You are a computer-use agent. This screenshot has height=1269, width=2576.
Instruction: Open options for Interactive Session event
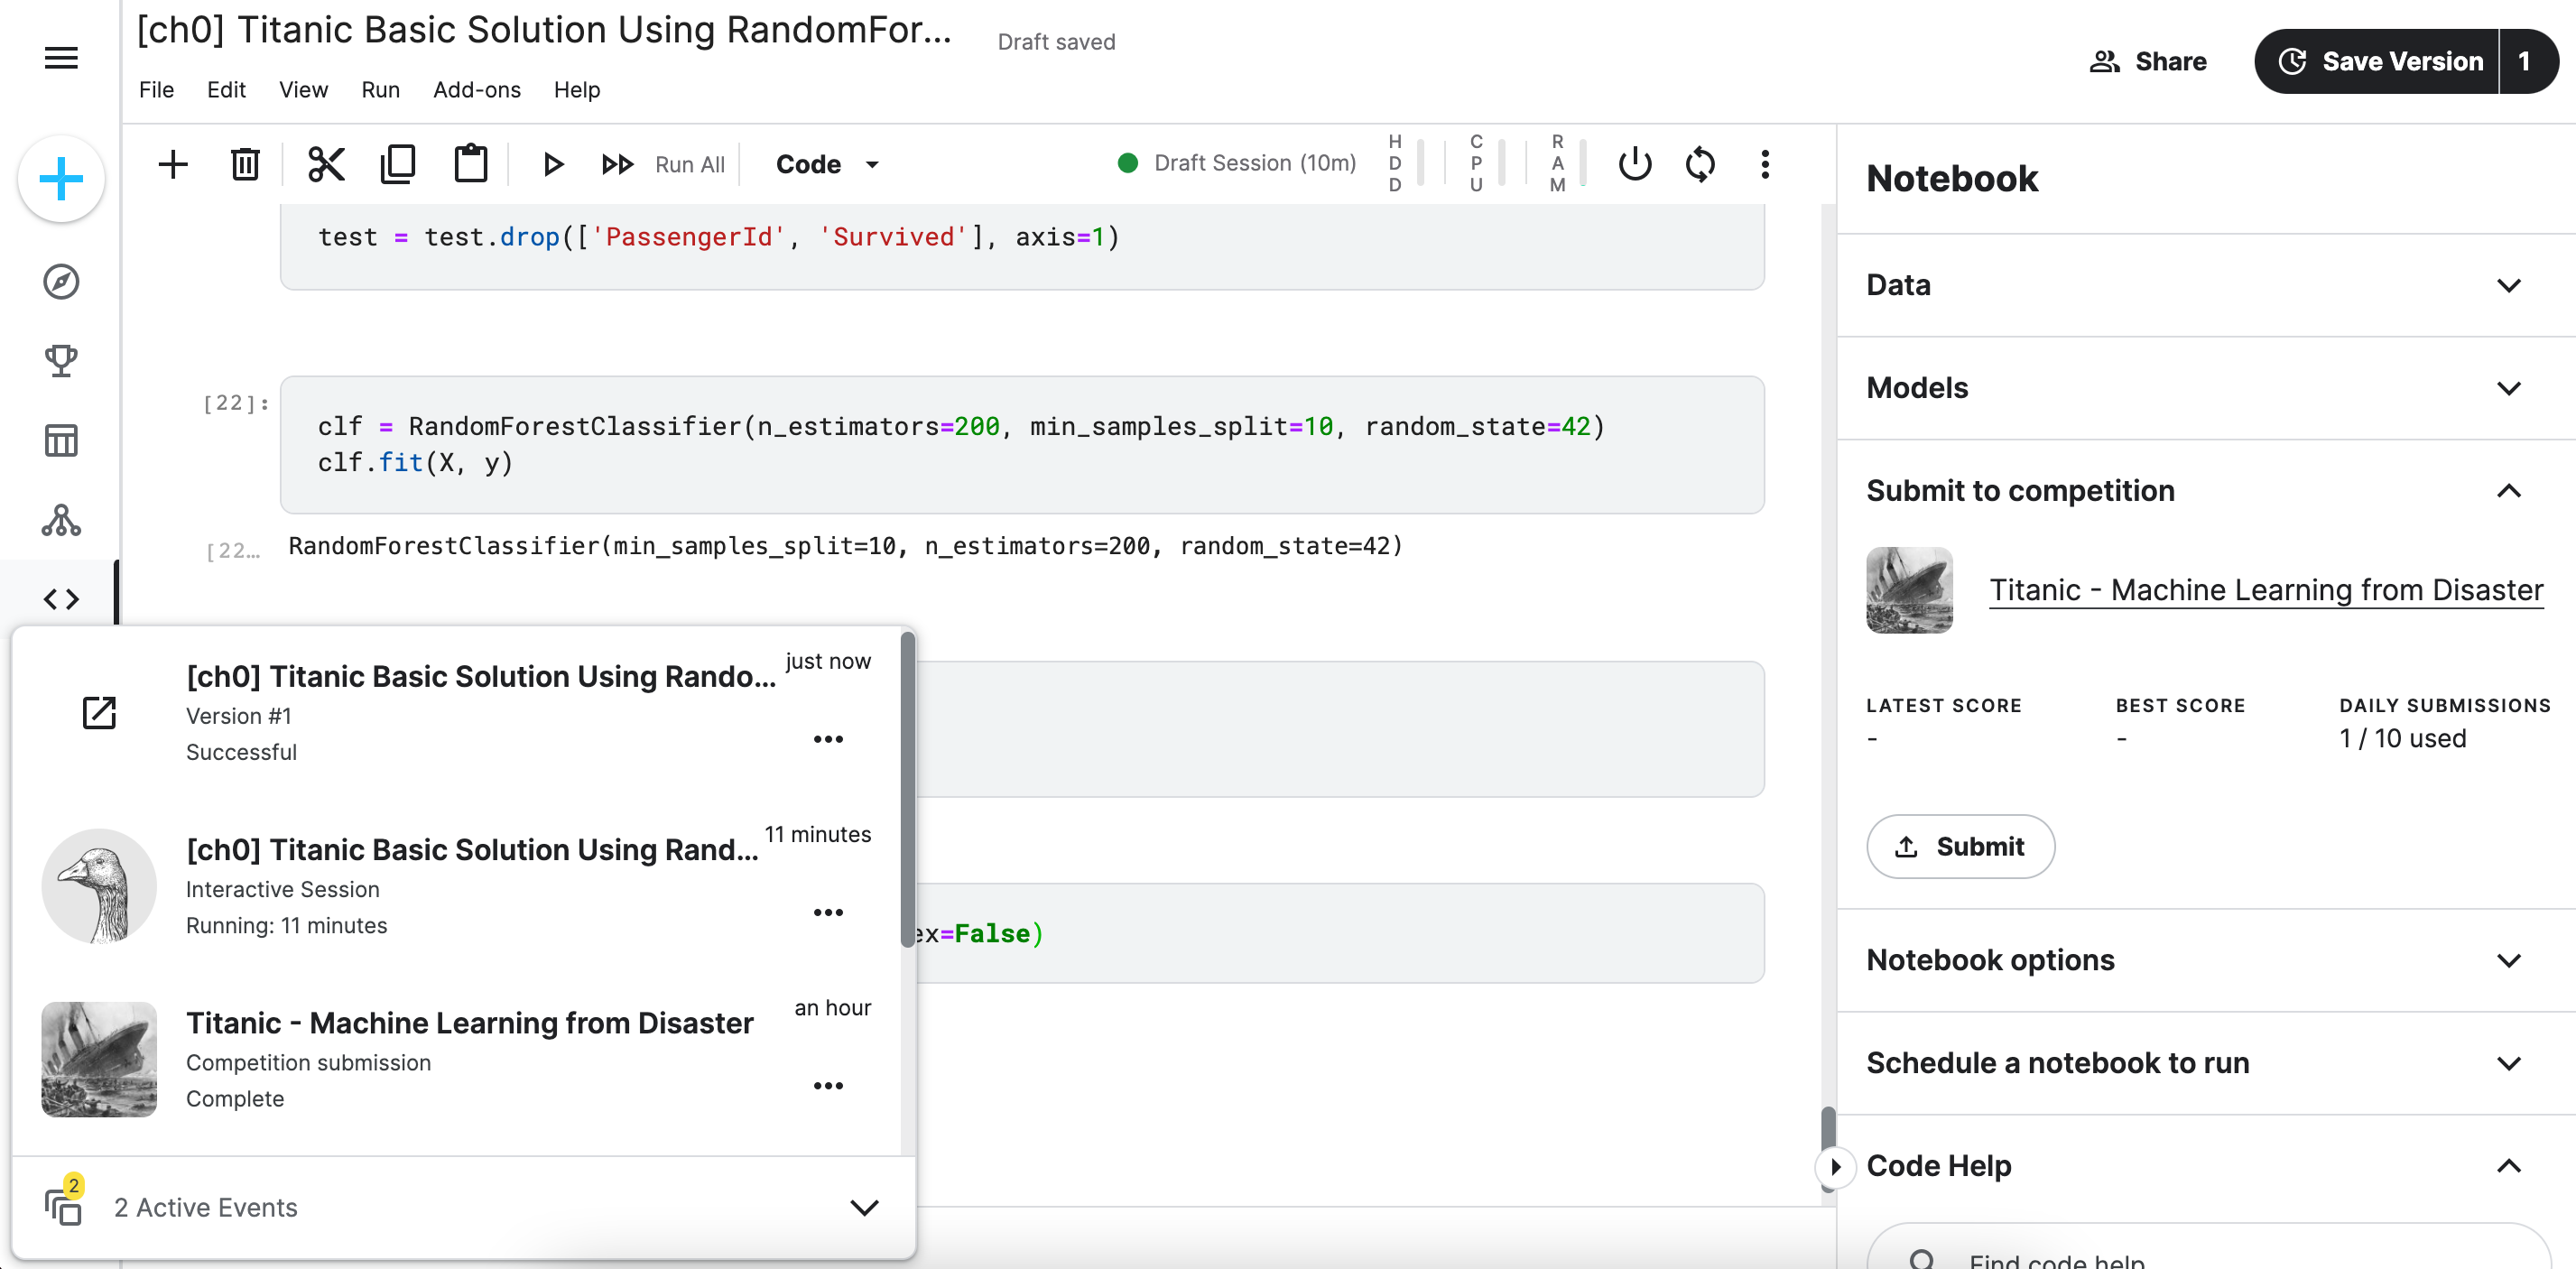click(828, 912)
